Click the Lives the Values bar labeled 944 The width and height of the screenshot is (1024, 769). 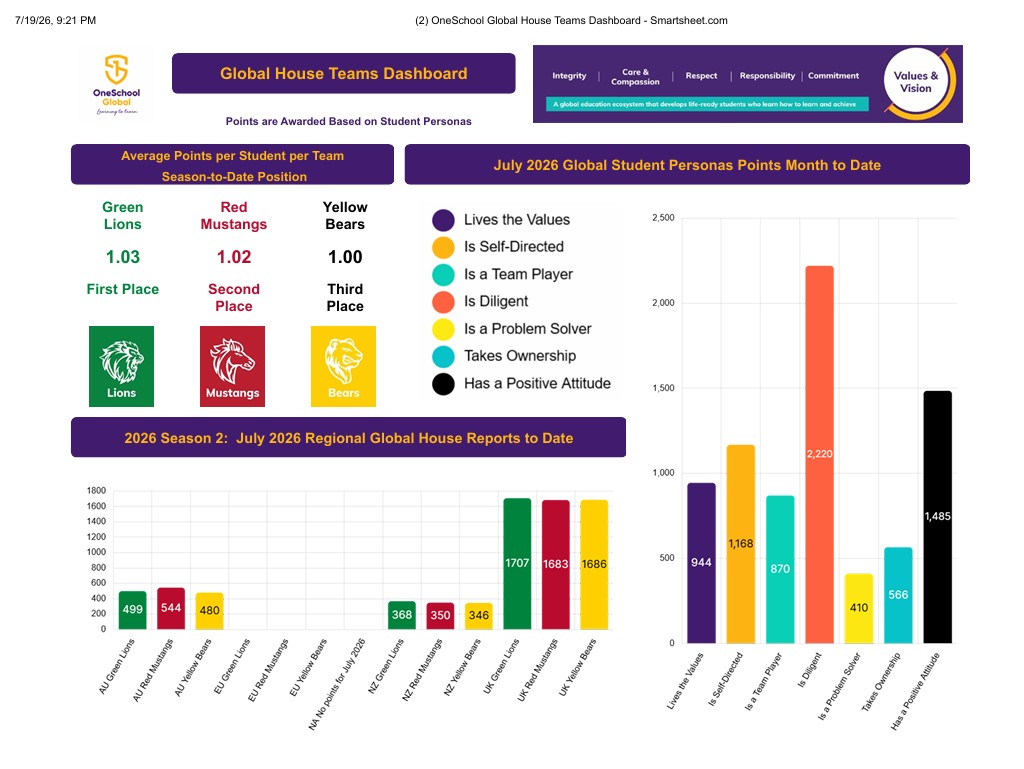pos(701,563)
